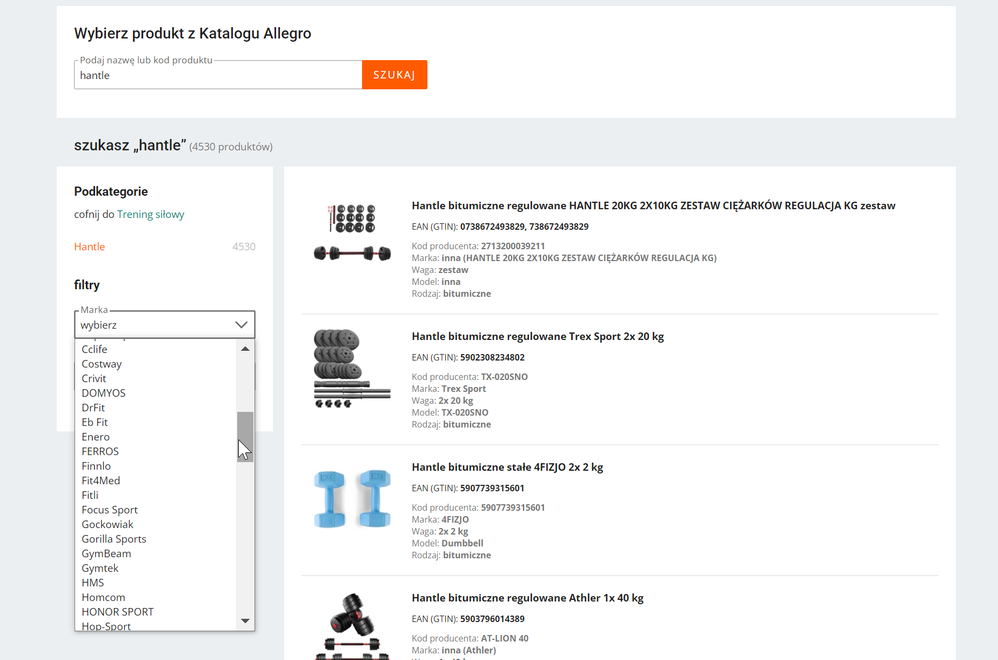
Task: Select HONOR SPORT brand option
Action: click(x=118, y=613)
